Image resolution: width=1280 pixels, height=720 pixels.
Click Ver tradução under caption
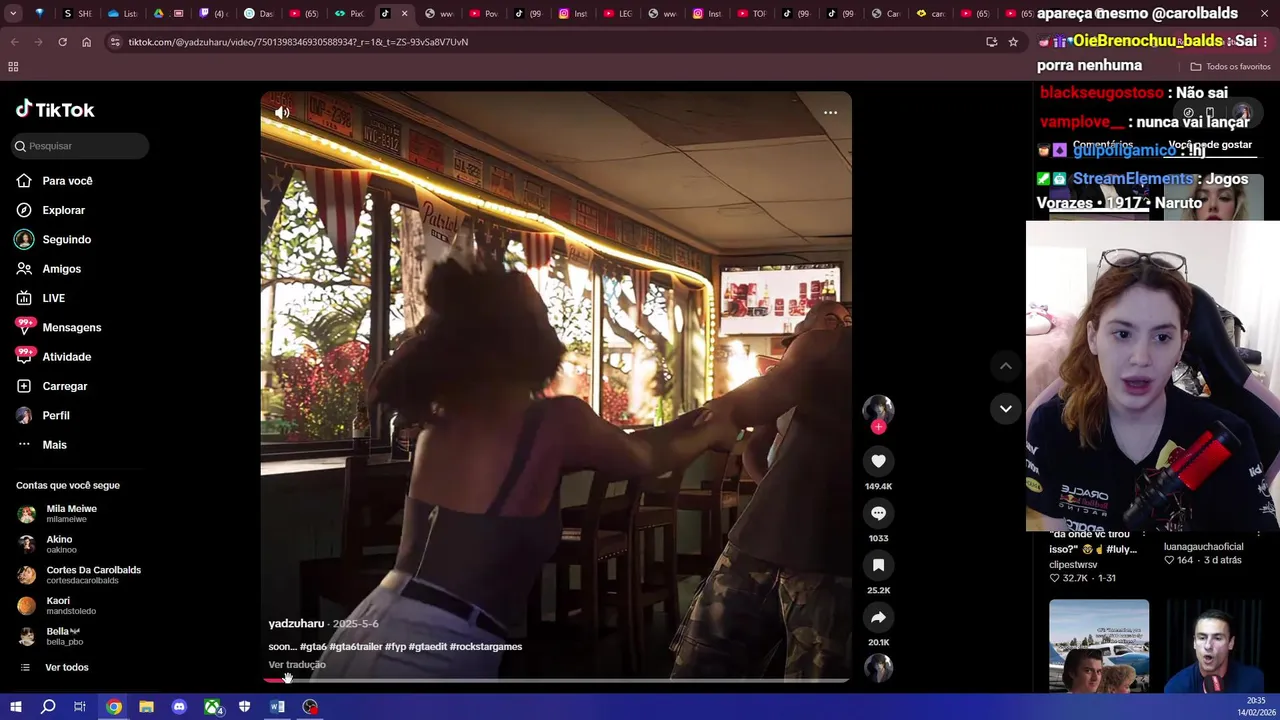click(x=297, y=665)
